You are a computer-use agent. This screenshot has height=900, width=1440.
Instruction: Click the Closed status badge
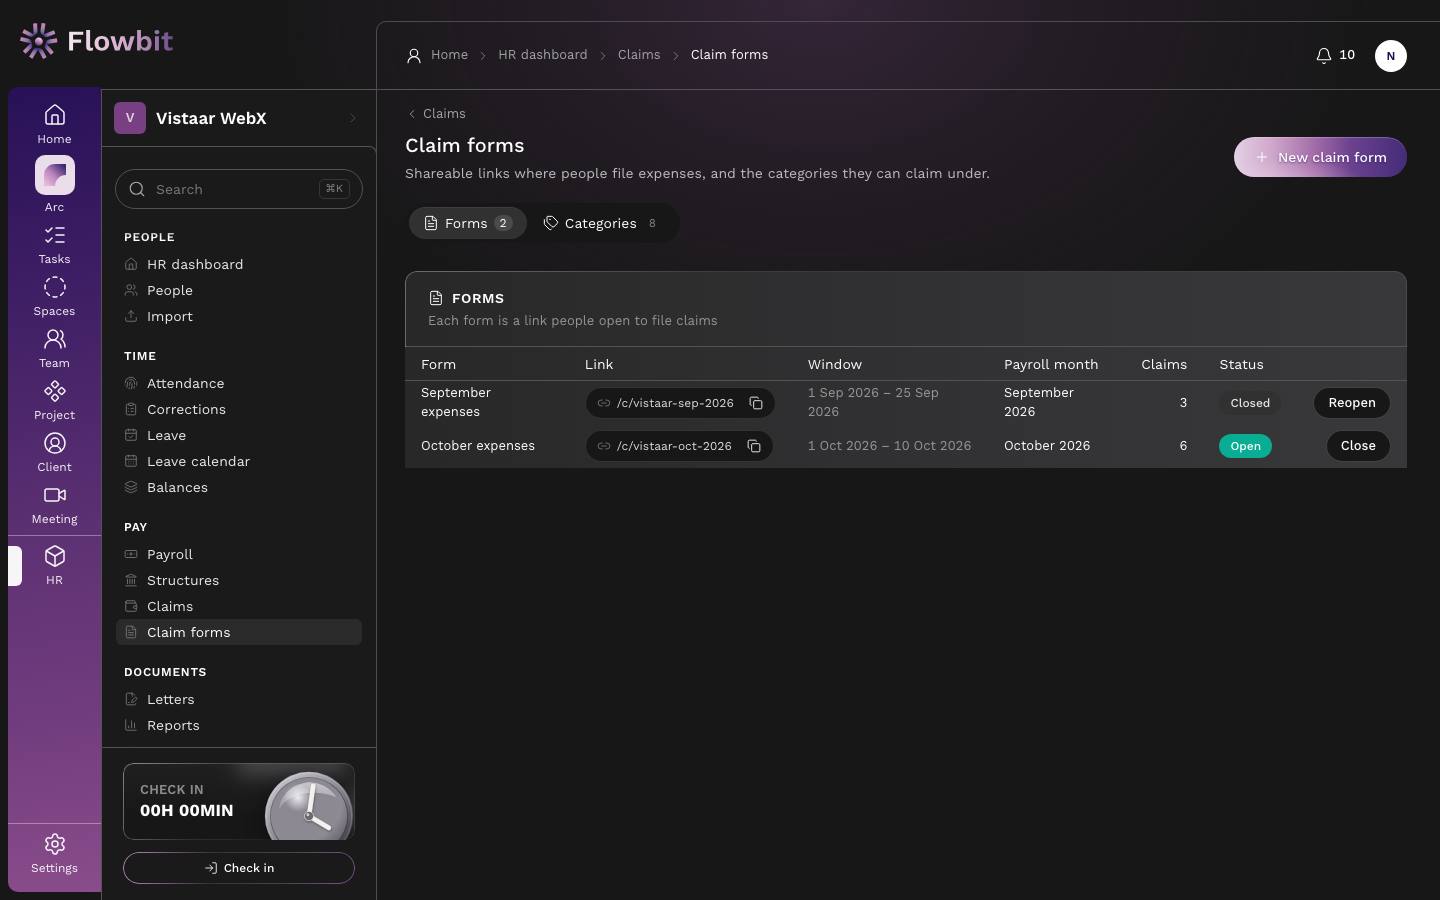1250,403
